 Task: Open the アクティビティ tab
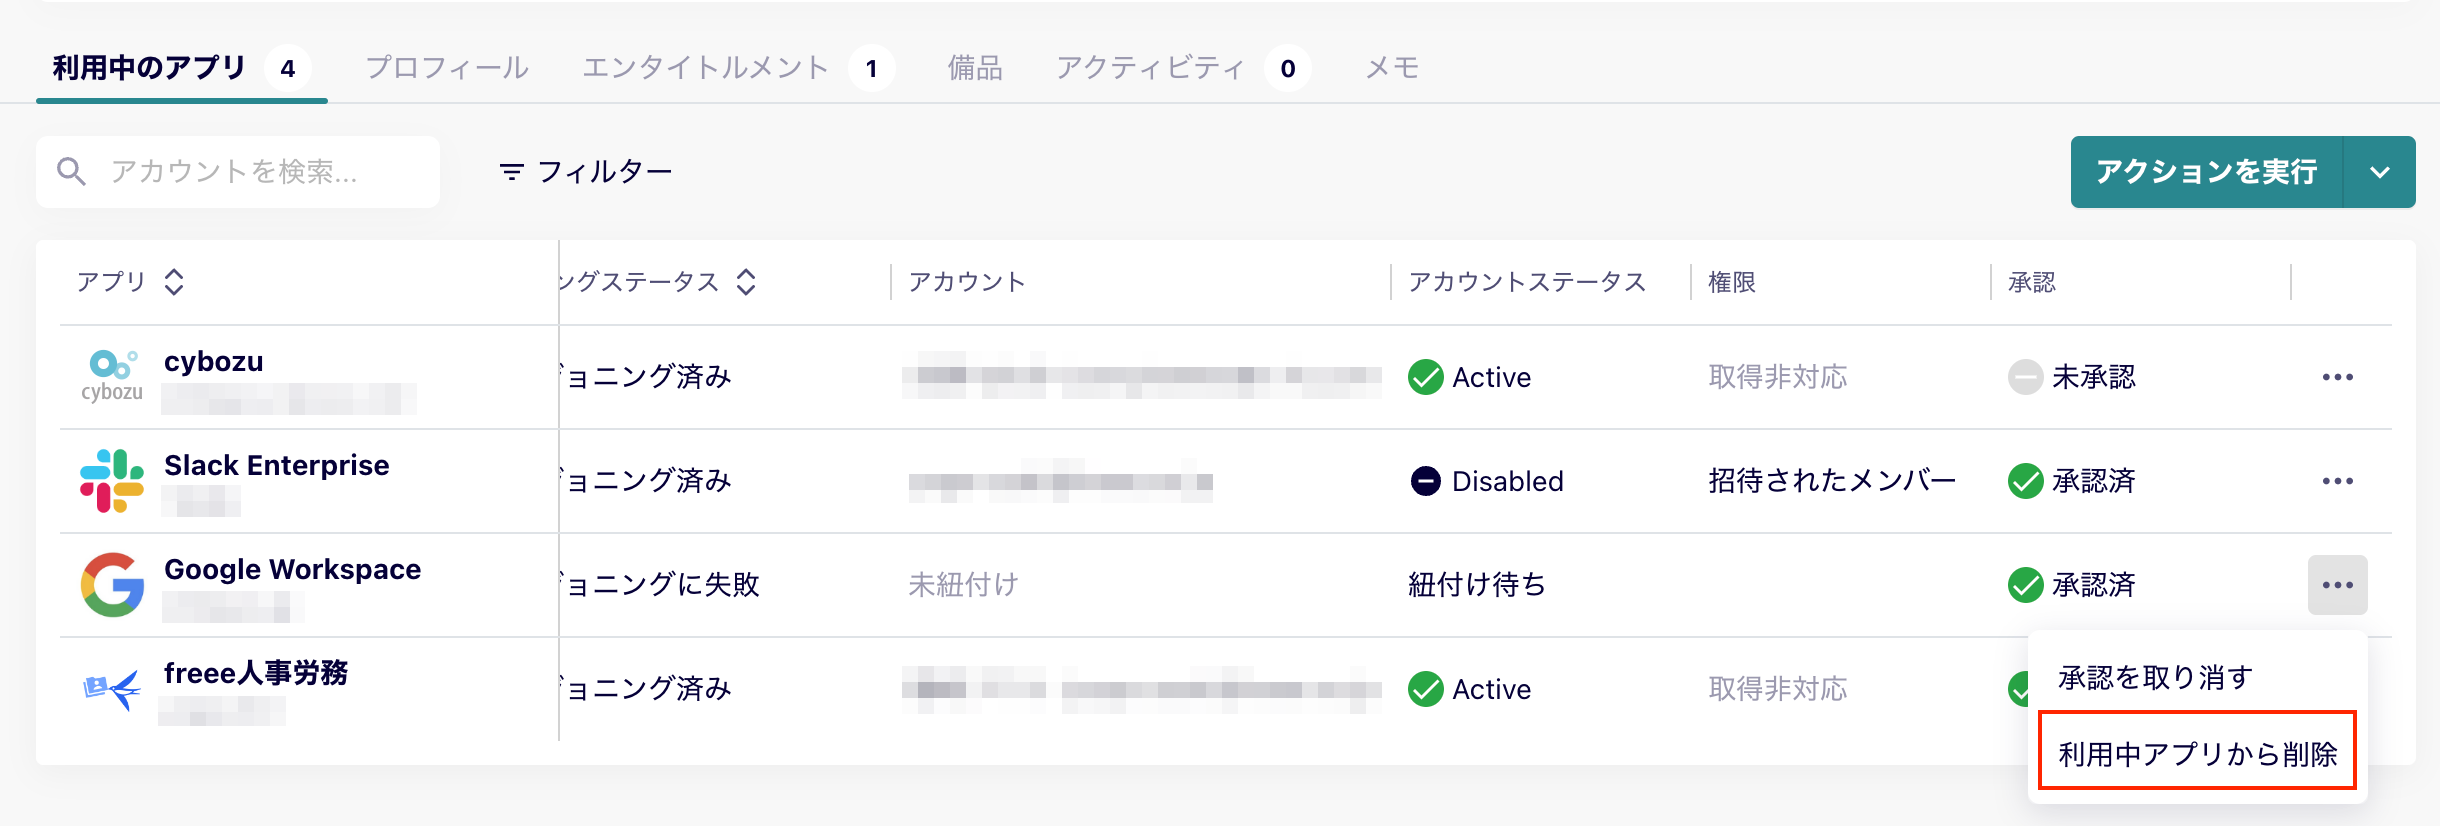click(1183, 68)
